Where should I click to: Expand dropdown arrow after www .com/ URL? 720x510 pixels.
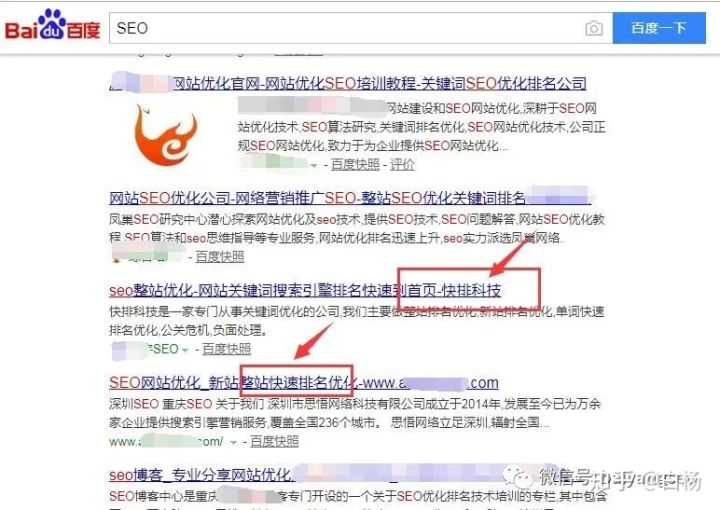(234, 442)
